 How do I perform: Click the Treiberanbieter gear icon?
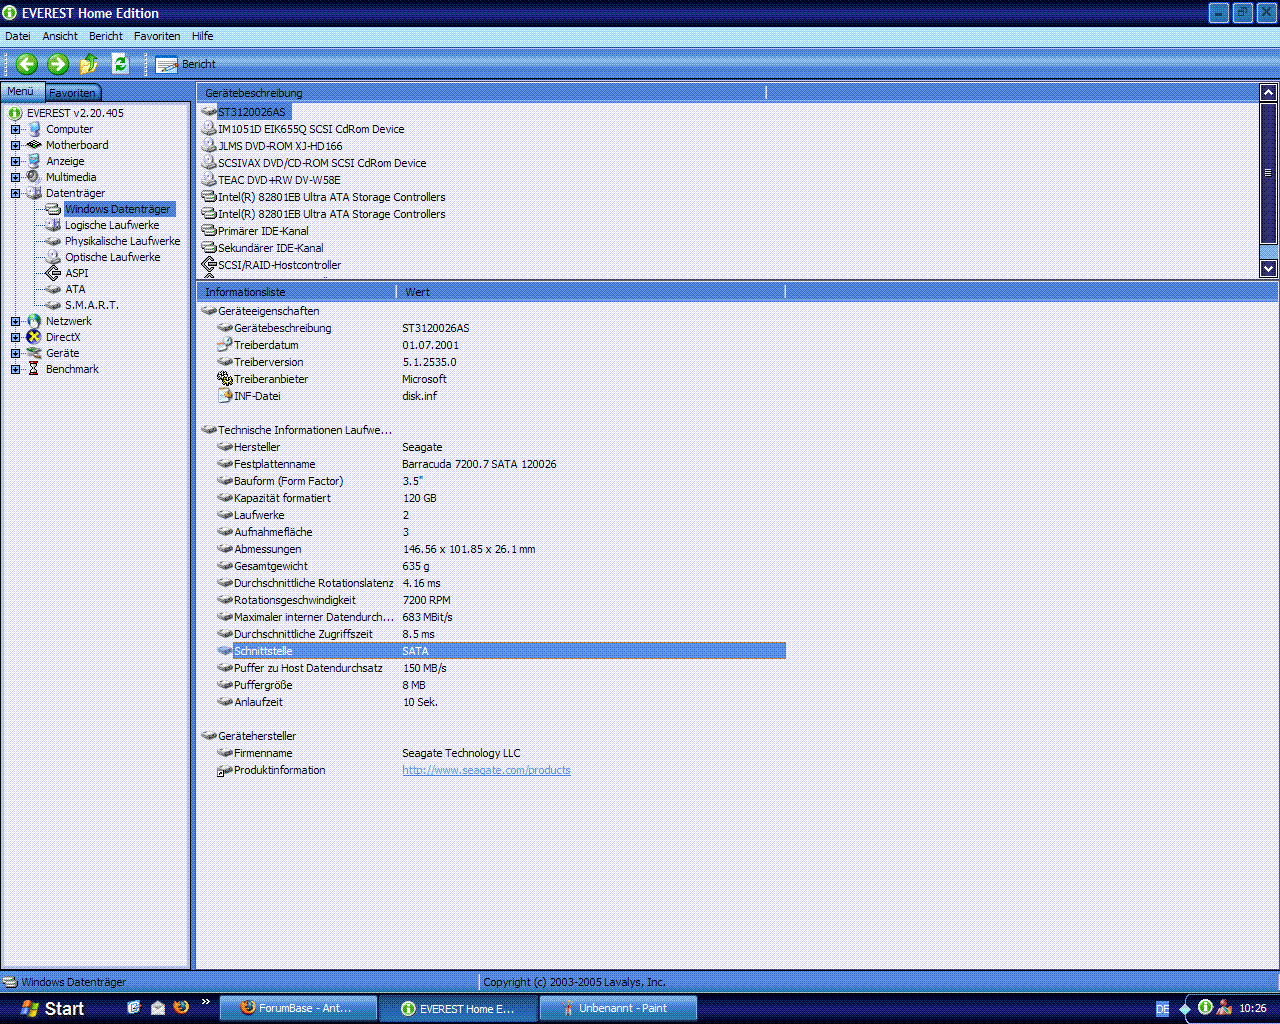225,379
